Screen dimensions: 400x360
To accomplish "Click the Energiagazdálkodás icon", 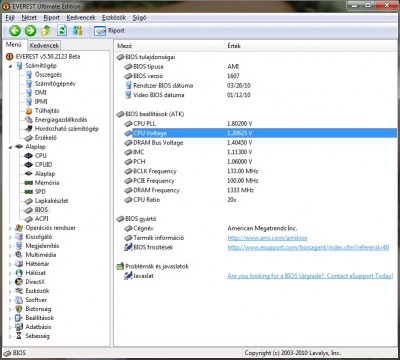I will (x=29, y=120).
